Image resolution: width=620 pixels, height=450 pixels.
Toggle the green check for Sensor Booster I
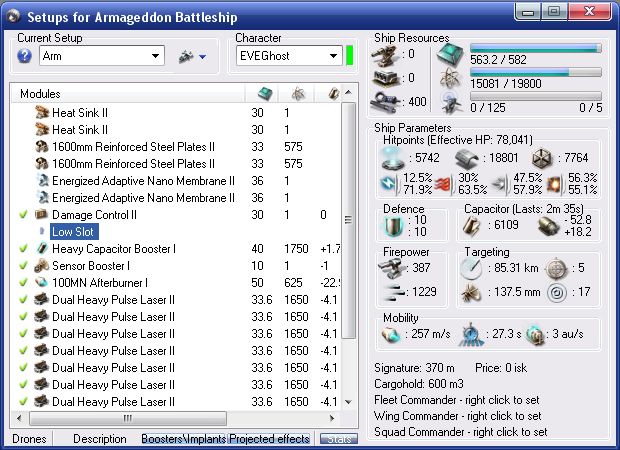click(x=23, y=265)
